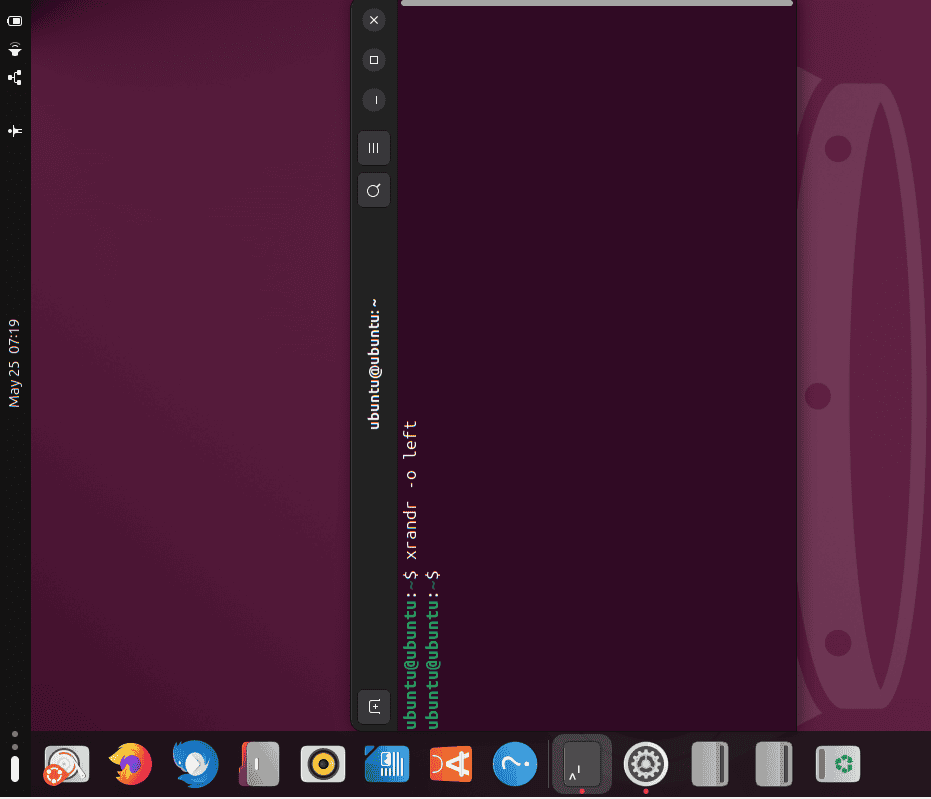Click the volume icon in the system tray

(15, 49)
